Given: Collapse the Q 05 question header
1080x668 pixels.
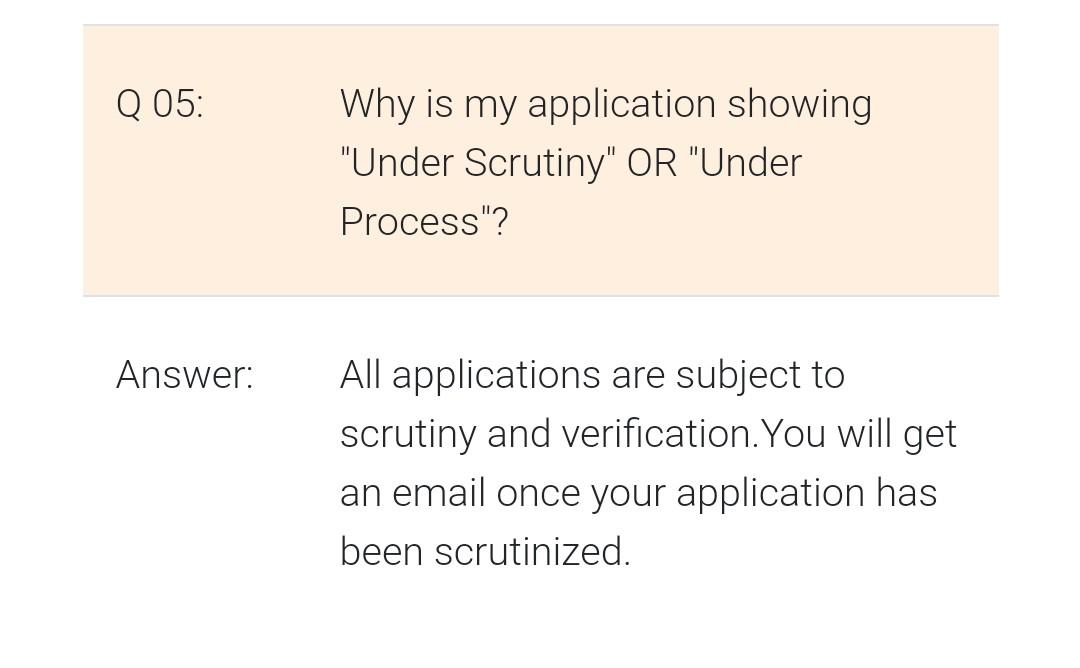Looking at the screenshot, I should click(540, 161).
